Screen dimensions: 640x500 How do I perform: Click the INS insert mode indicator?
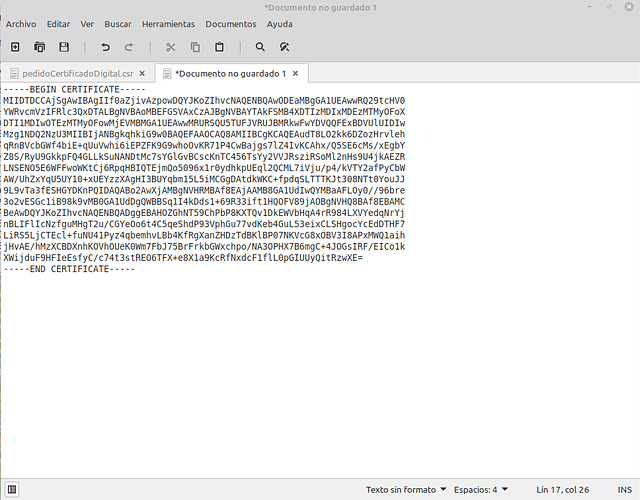(x=624, y=489)
